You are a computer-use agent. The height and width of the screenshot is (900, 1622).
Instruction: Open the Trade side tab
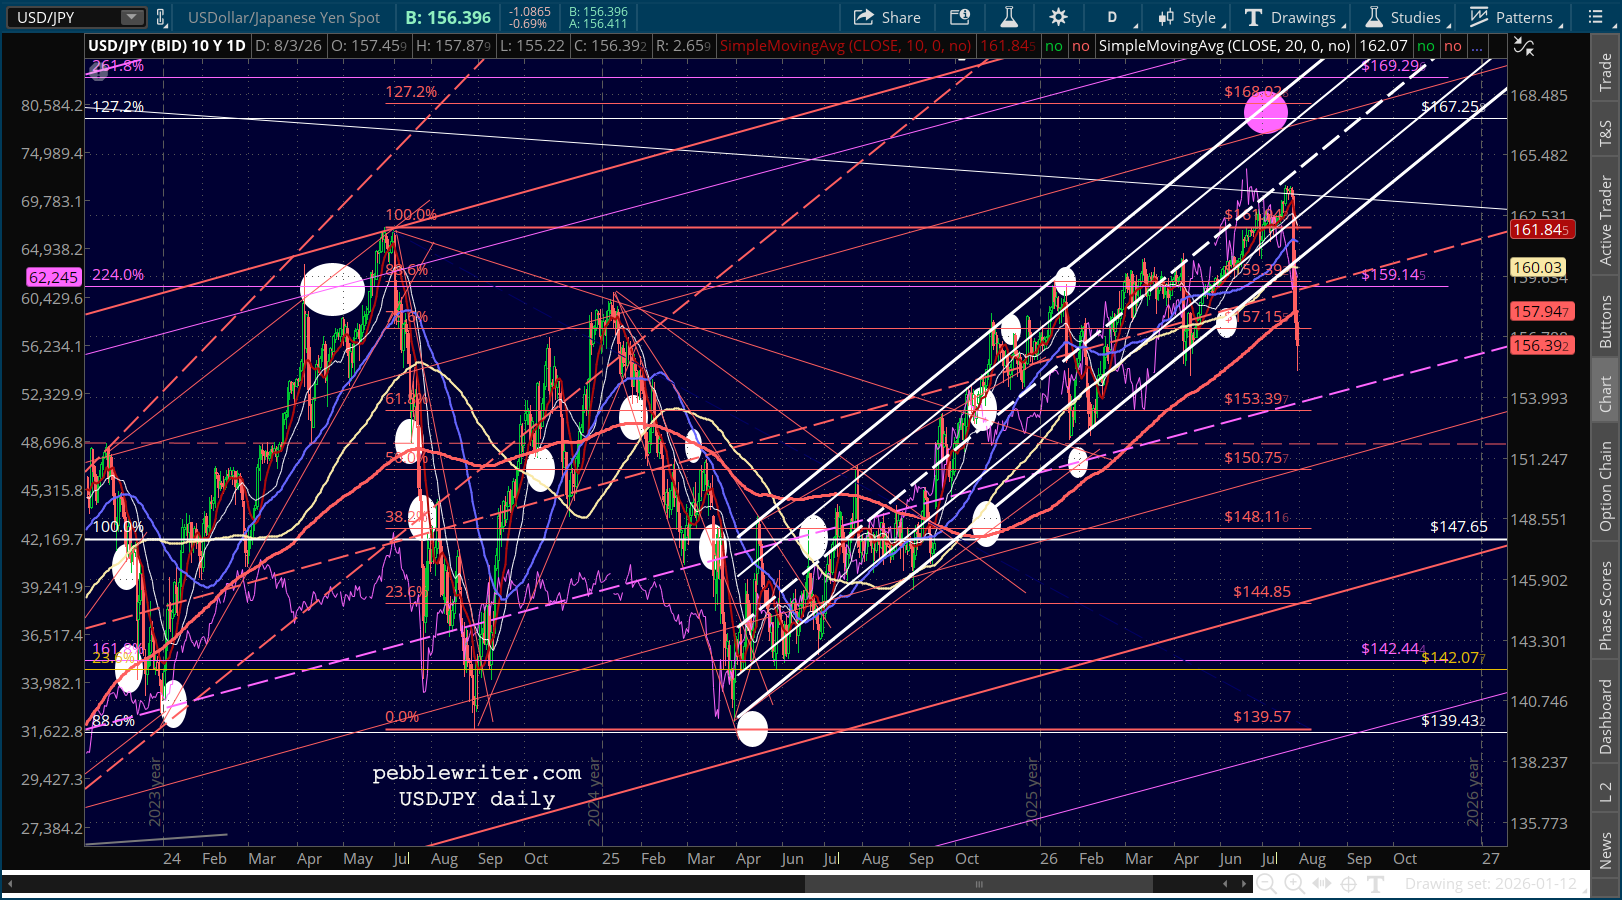[x=1605, y=72]
